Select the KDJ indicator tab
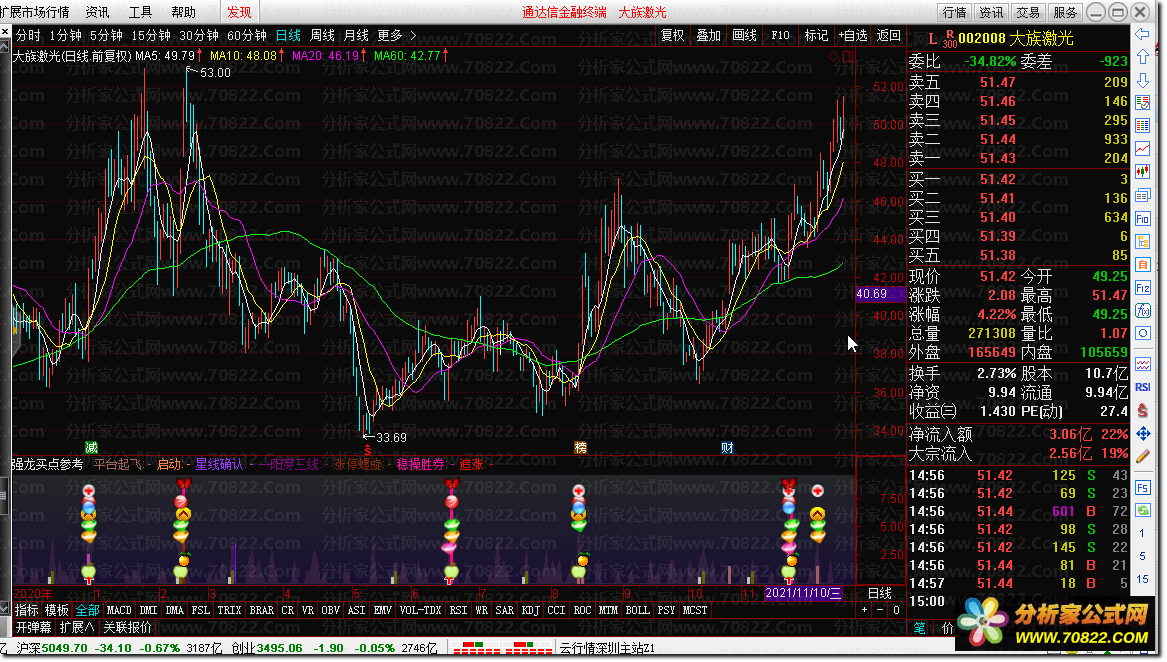 coord(531,611)
